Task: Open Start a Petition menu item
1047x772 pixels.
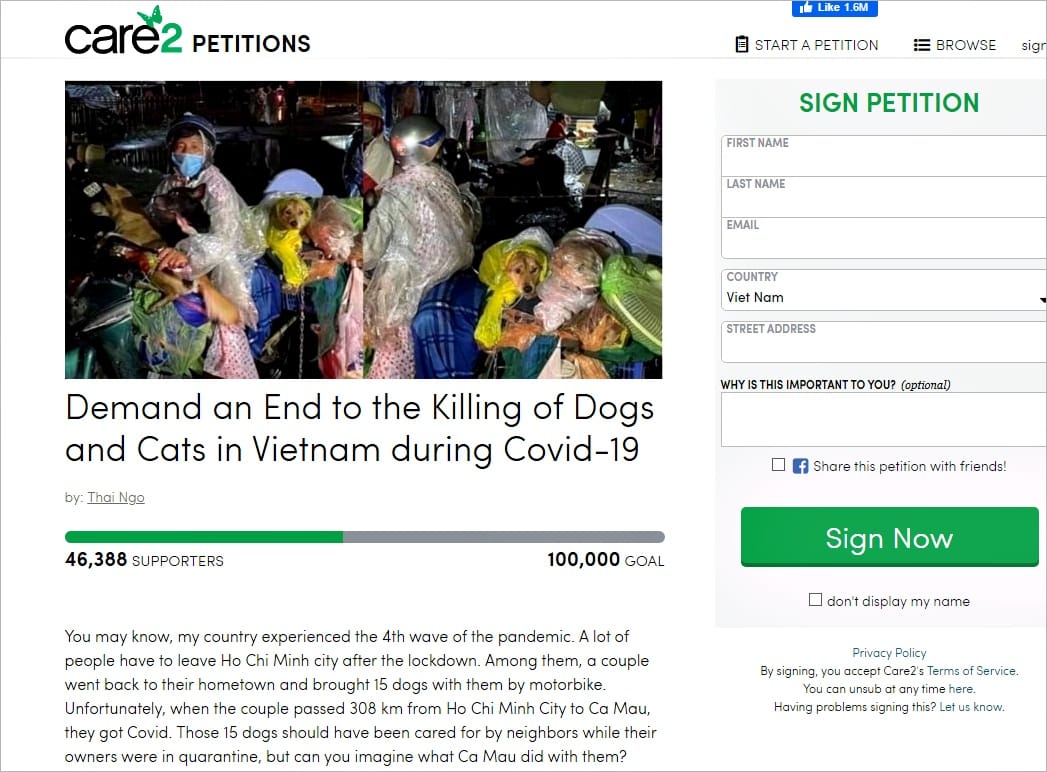Action: click(816, 45)
